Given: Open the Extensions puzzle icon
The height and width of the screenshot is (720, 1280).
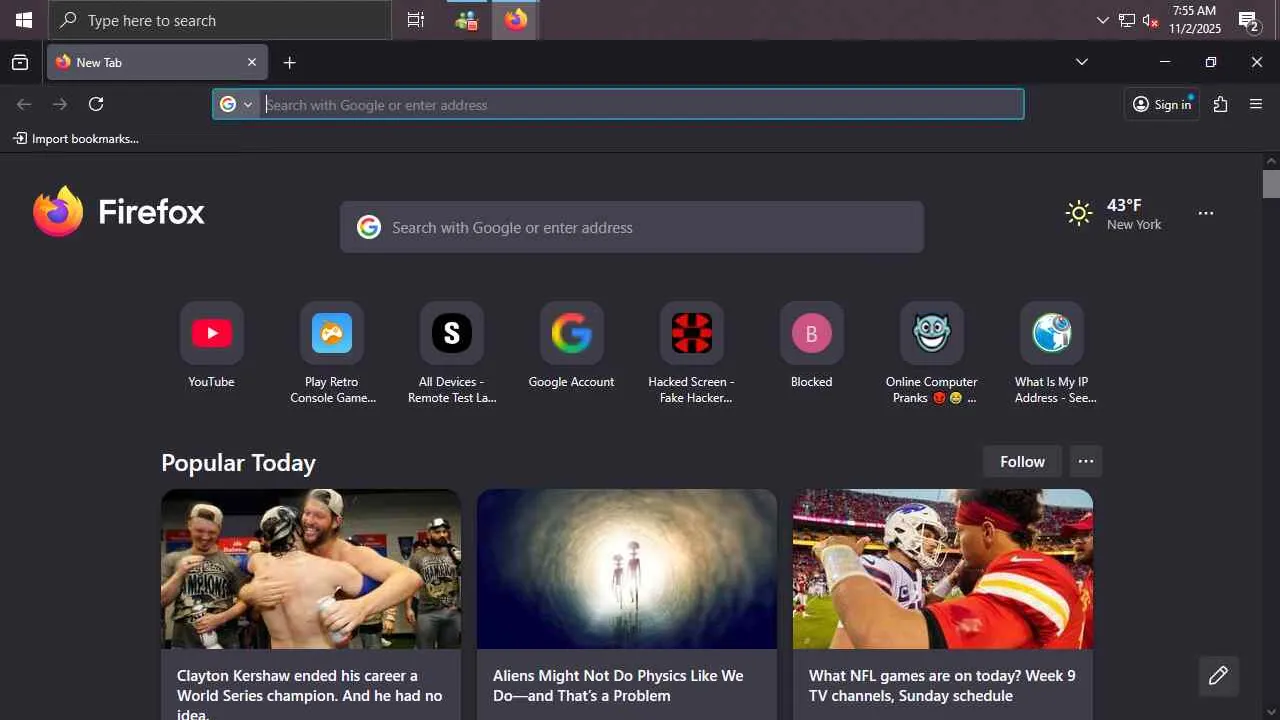Looking at the screenshot, I should click(1220, 104).
